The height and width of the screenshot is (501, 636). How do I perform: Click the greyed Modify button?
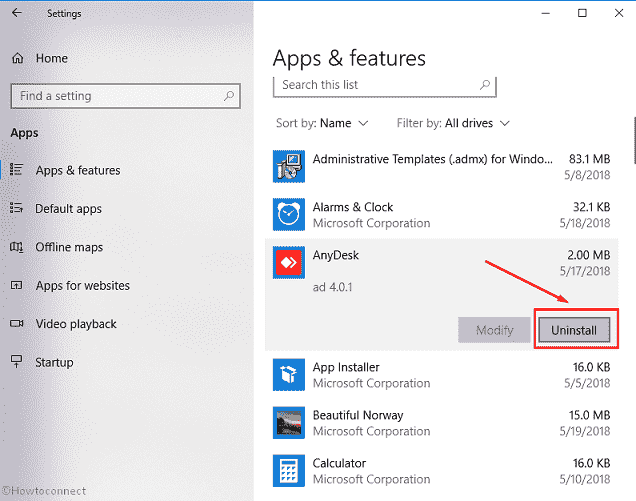click(x=494, y=330)
